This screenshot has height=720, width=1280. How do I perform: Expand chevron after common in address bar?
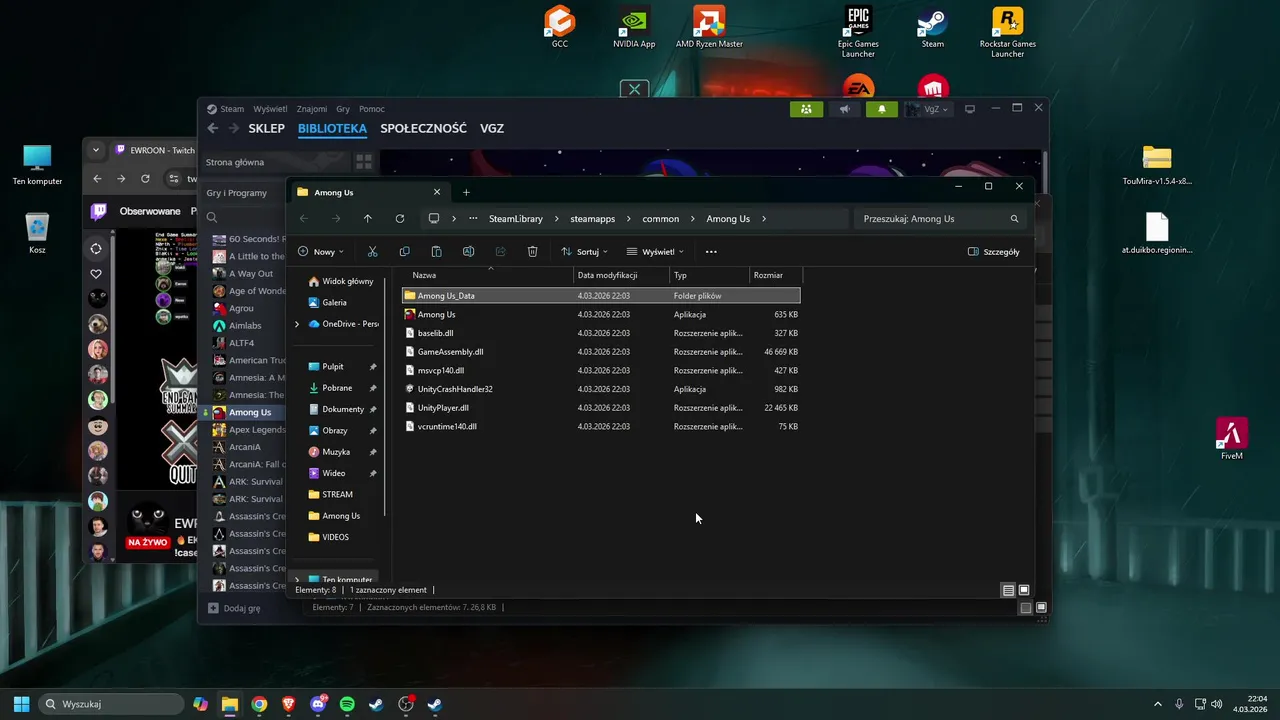[x=693, y=219]
